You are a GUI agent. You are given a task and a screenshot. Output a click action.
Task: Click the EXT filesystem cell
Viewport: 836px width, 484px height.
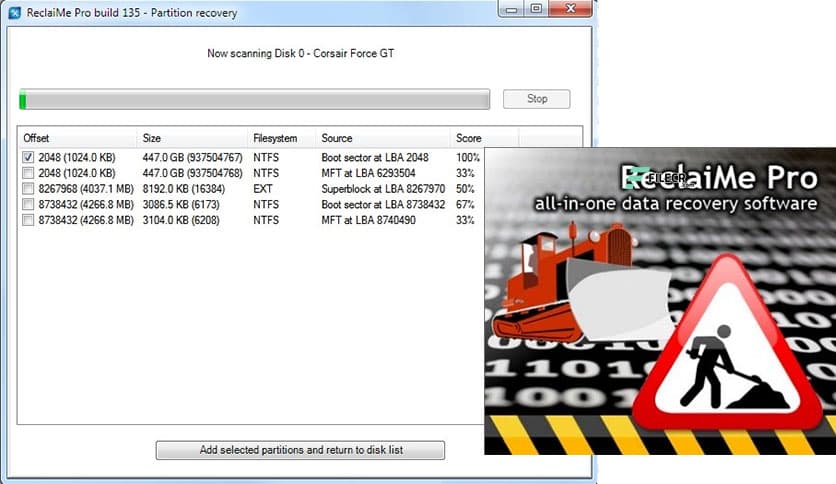(263, 189)
